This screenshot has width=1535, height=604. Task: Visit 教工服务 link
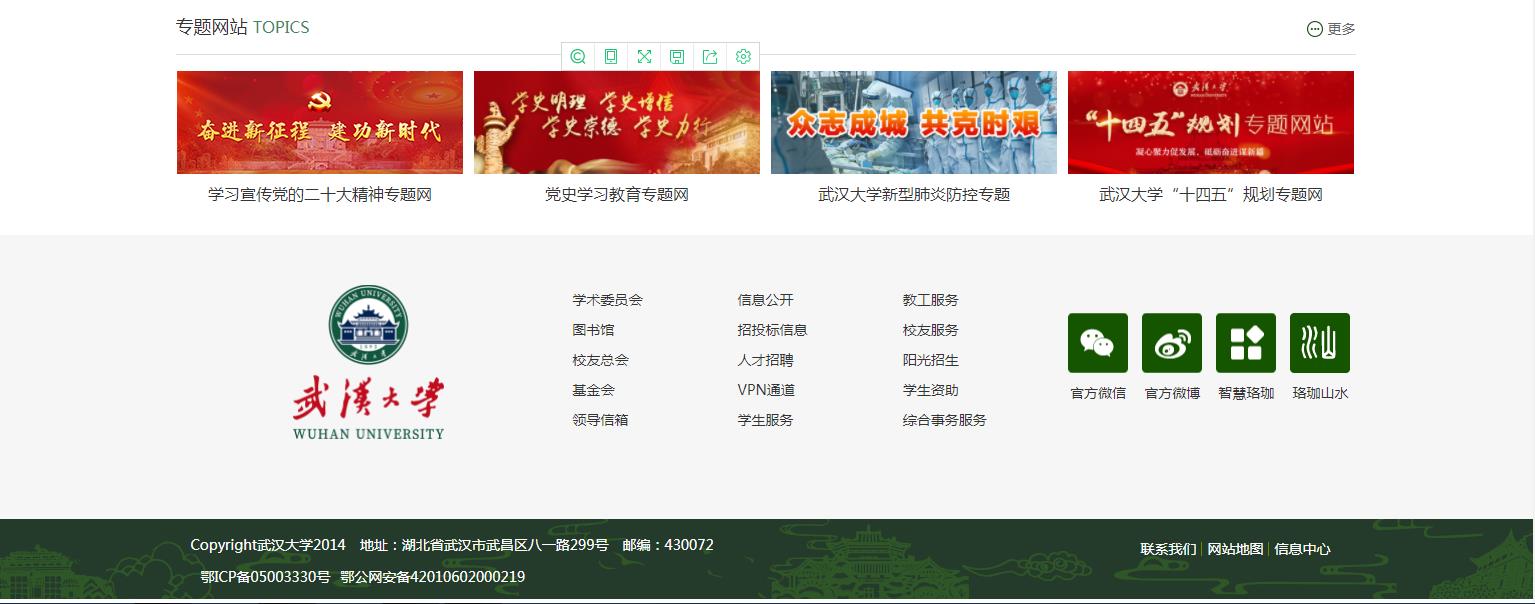coord(931,300)
